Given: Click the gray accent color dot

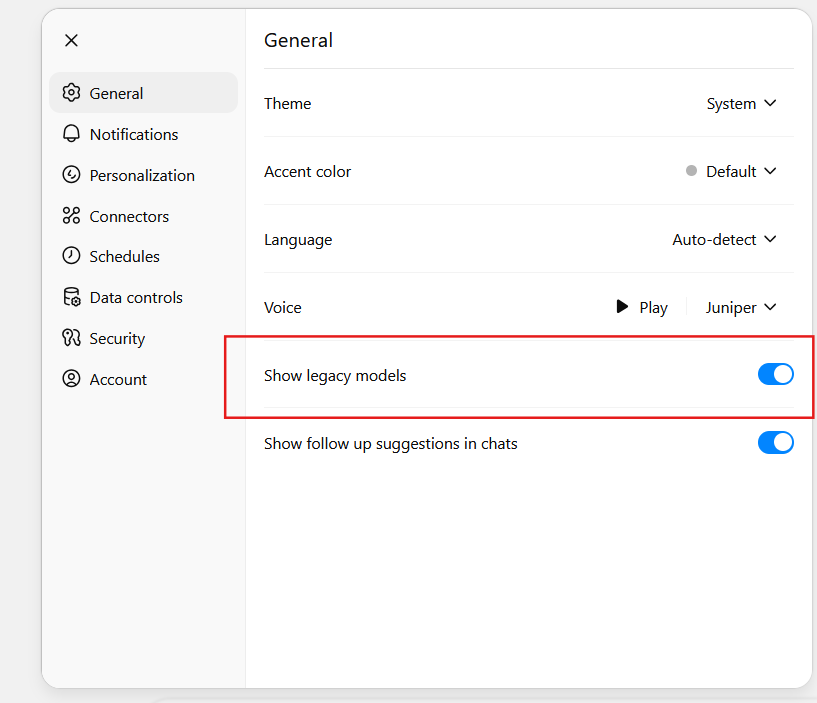Looking at the screenshot, I should coord(691,171).
